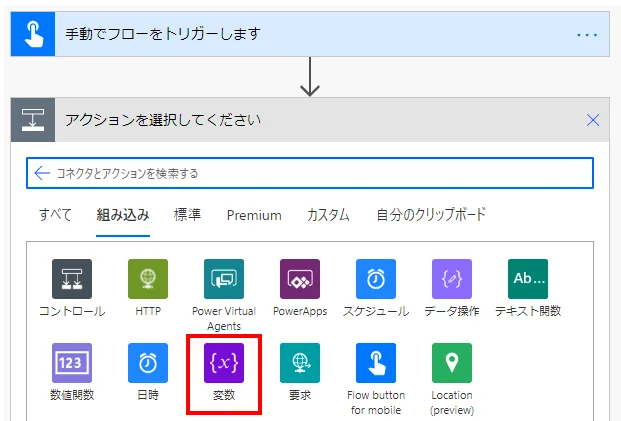Focus the コネクタとアクションを検索する search field
This screenshot has width=621, height=421.
pos(310,173)
